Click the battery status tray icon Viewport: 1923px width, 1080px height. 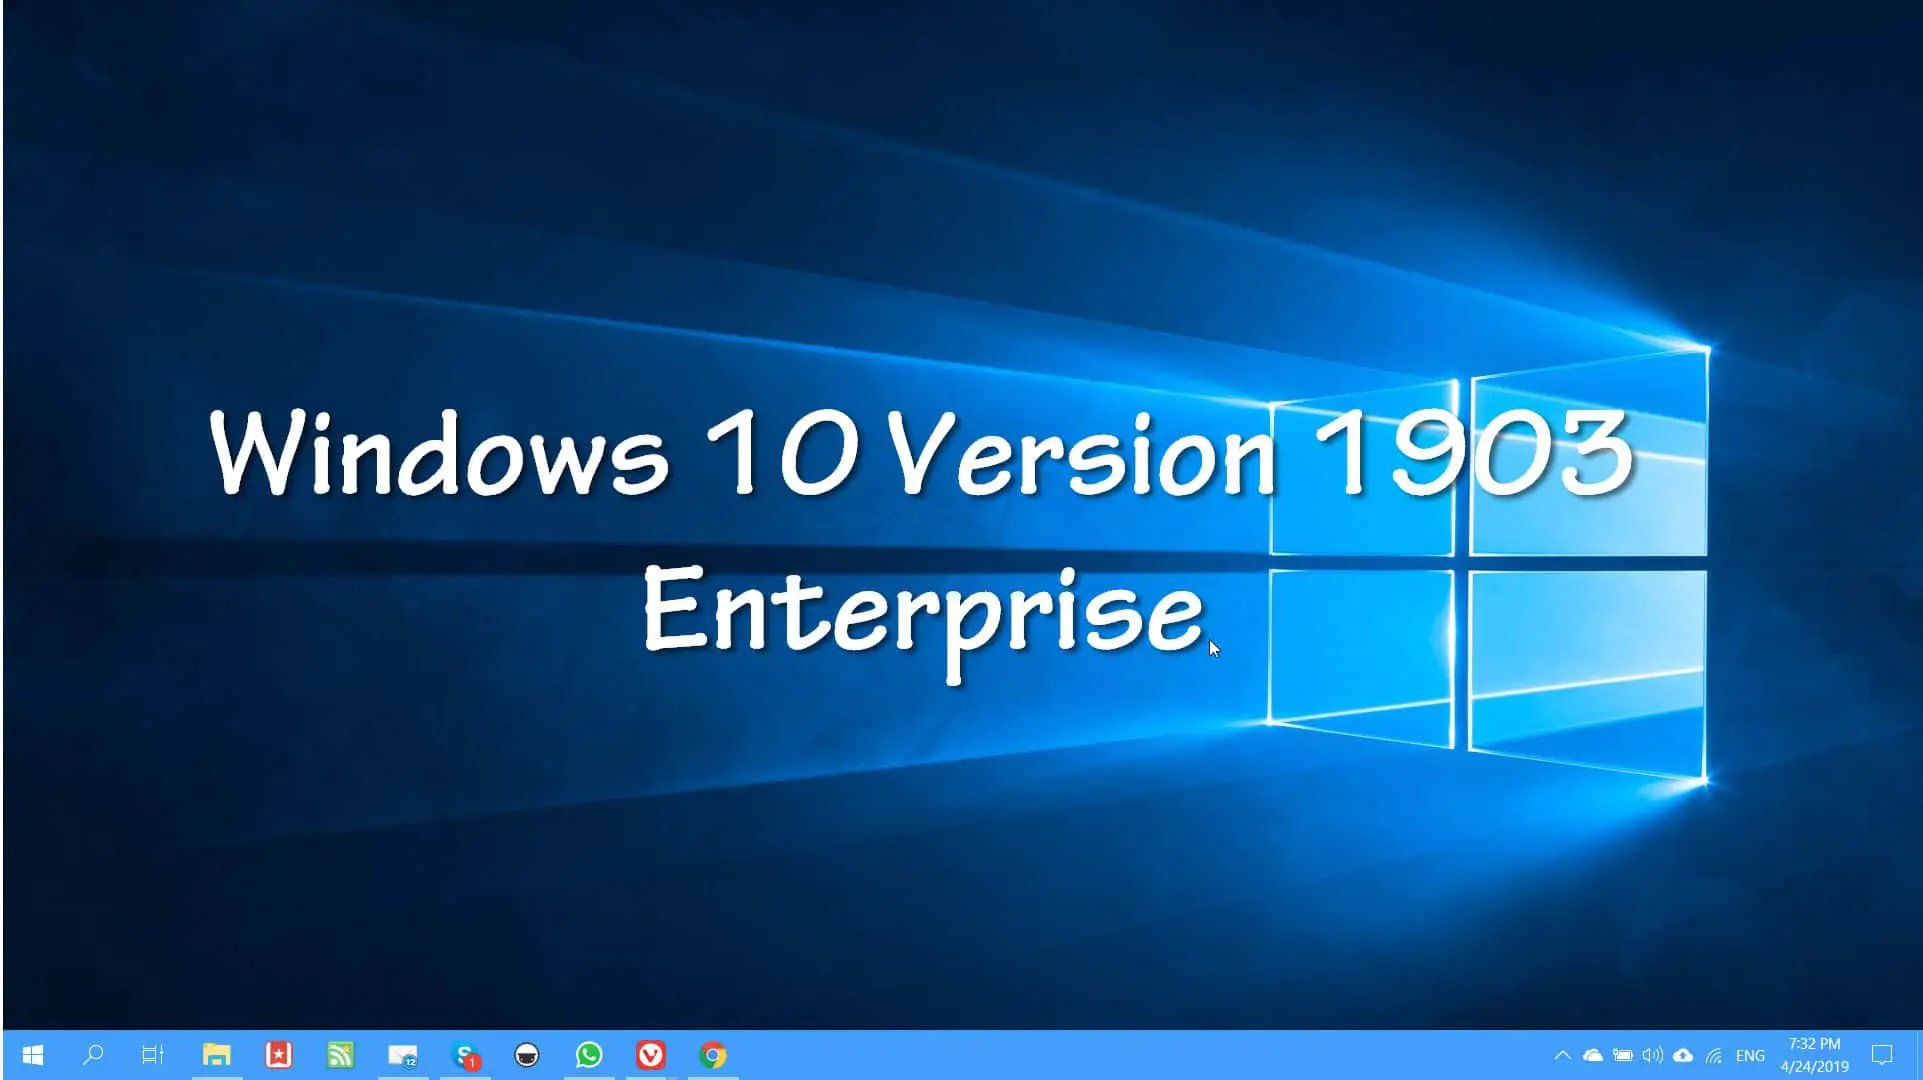pos(1623,1055)
